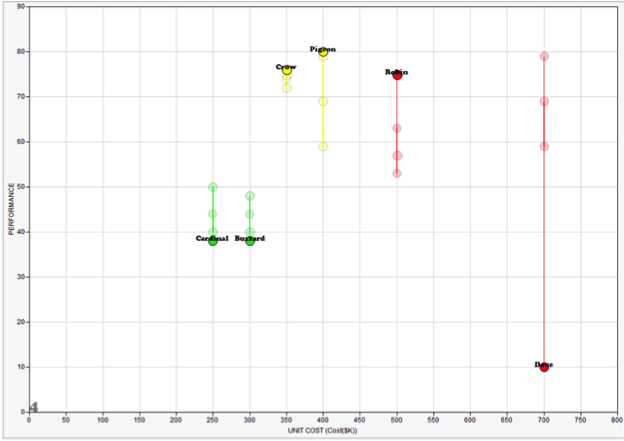The image size is (624, 441).
Task: Click top faded green point above Cardinal
Action: (213, 187)
